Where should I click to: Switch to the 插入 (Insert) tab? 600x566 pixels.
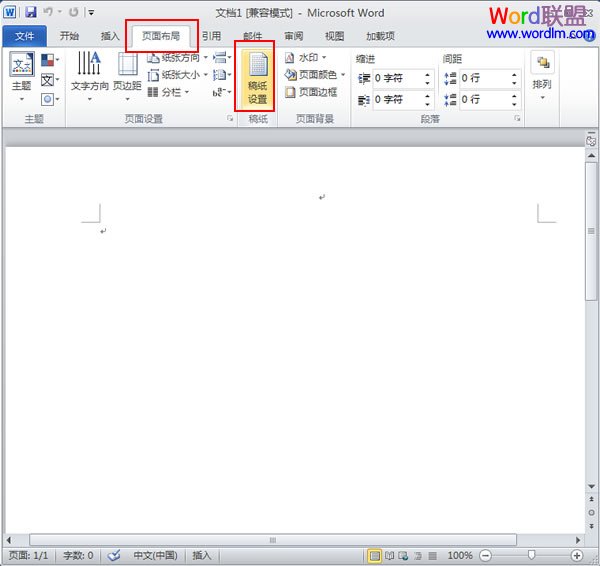tap(110, 36)
